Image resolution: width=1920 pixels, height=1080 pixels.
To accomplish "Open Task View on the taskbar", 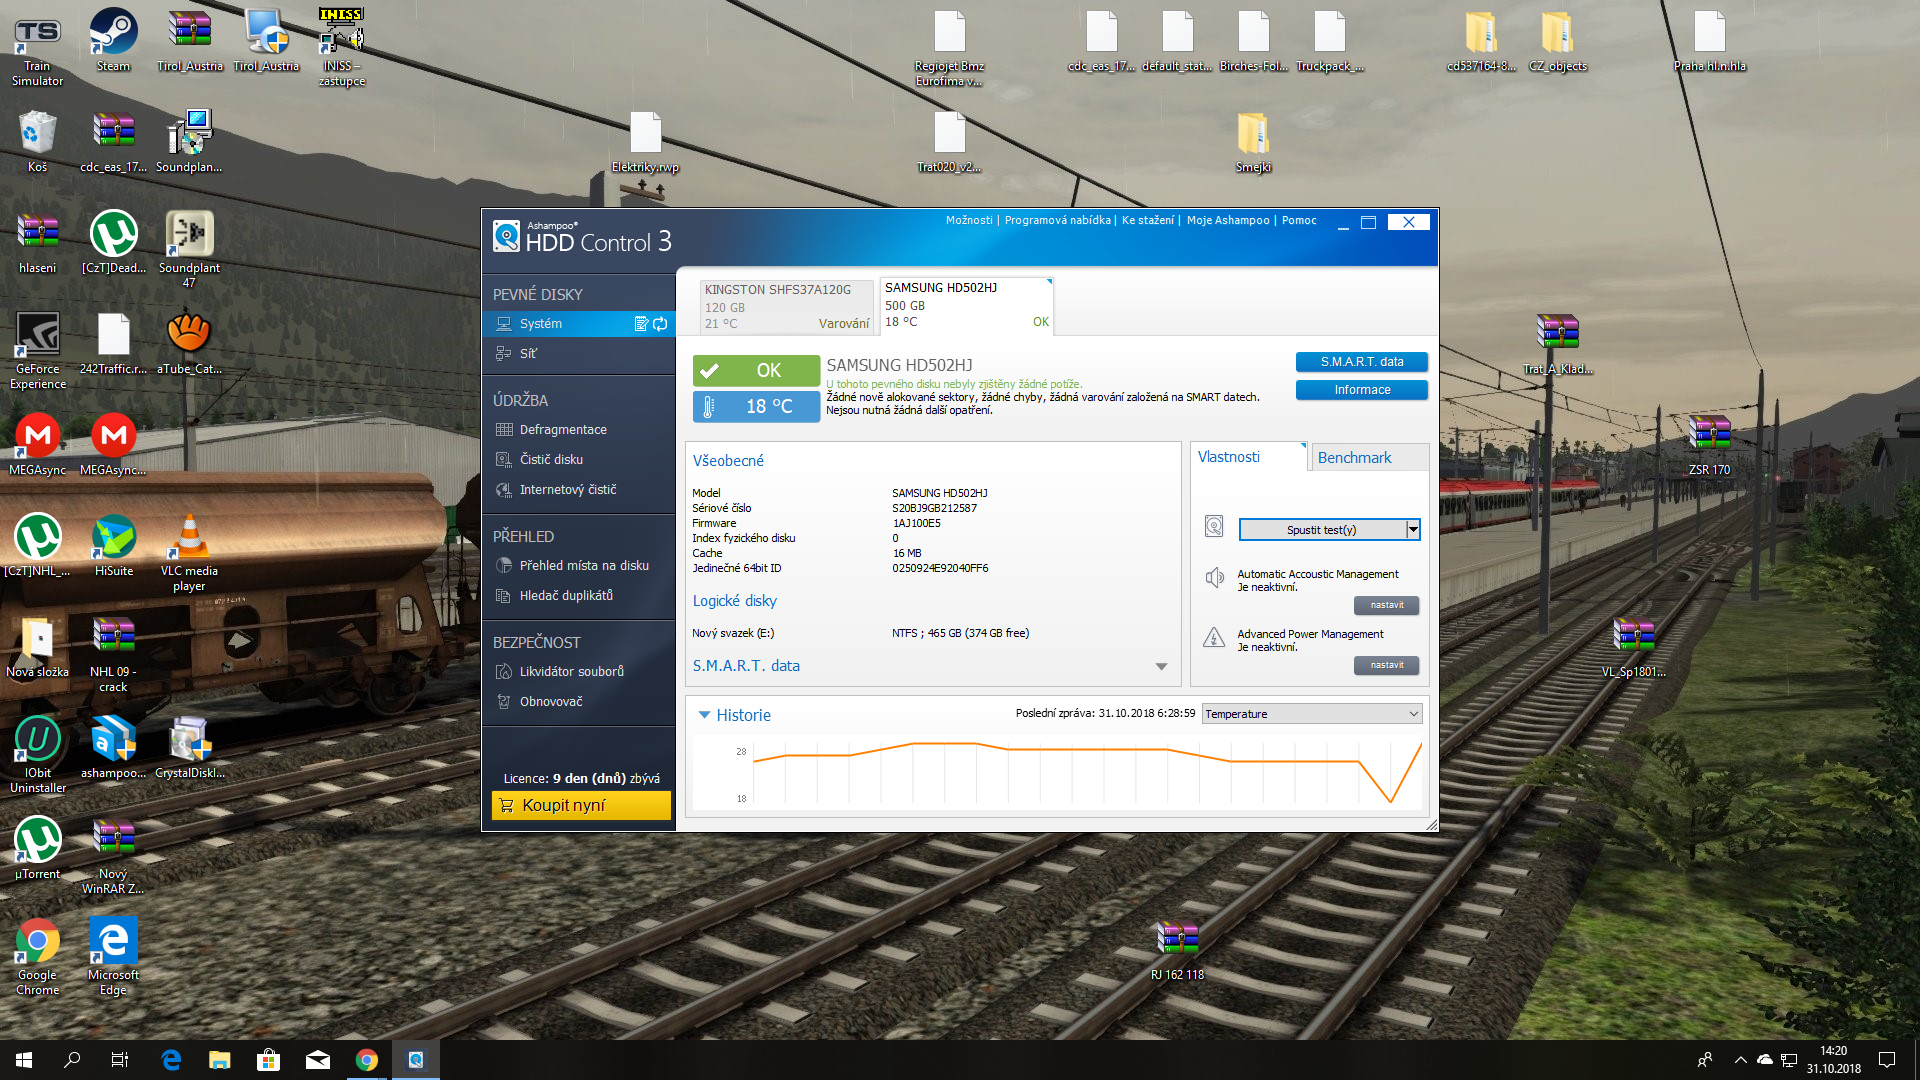I will [120, 1060].
